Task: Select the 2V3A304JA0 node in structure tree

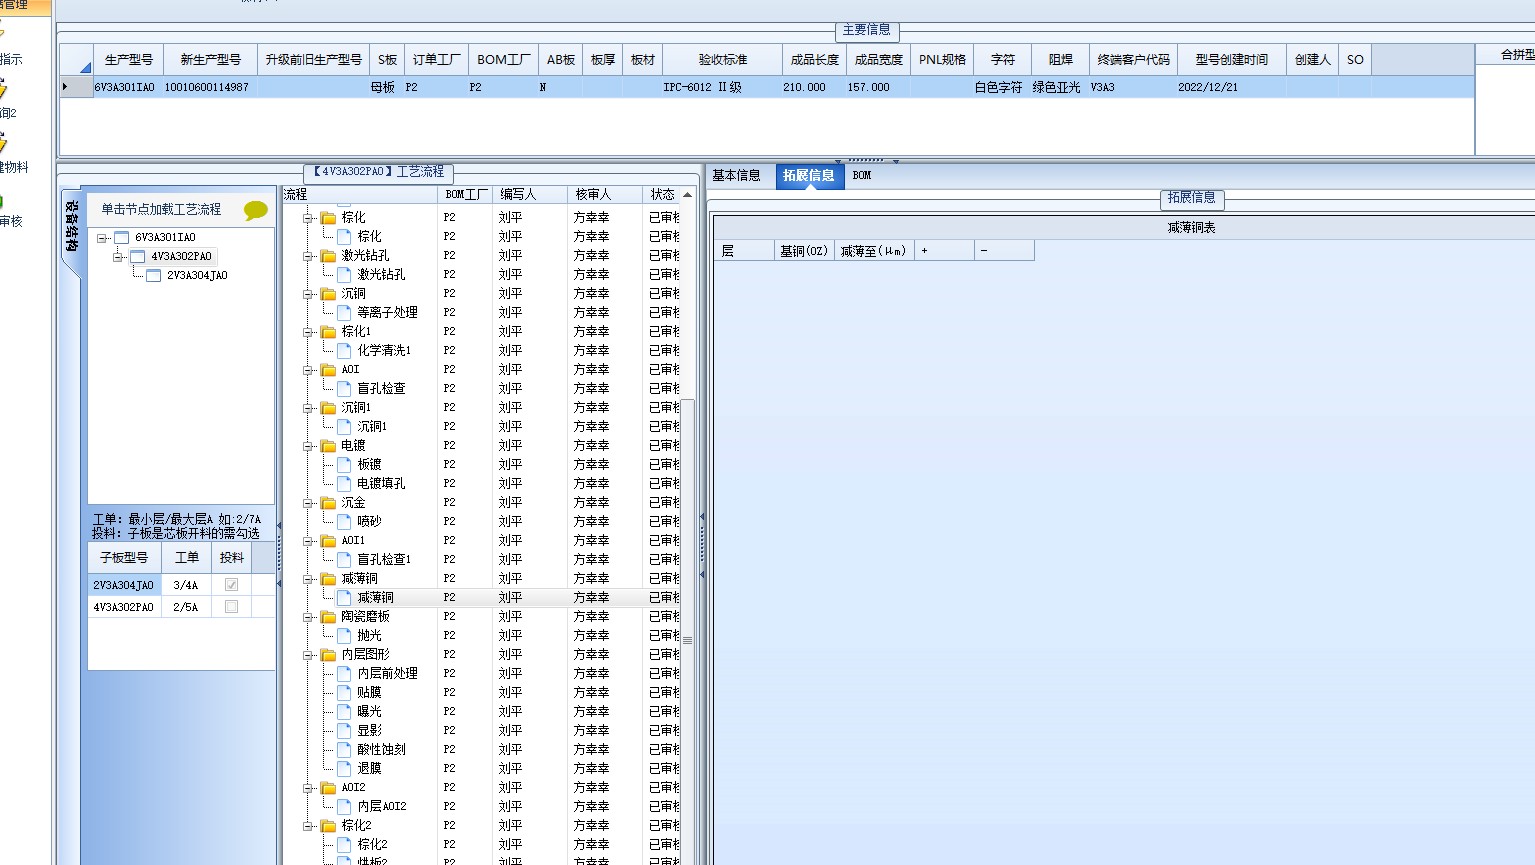Action: 197,276
